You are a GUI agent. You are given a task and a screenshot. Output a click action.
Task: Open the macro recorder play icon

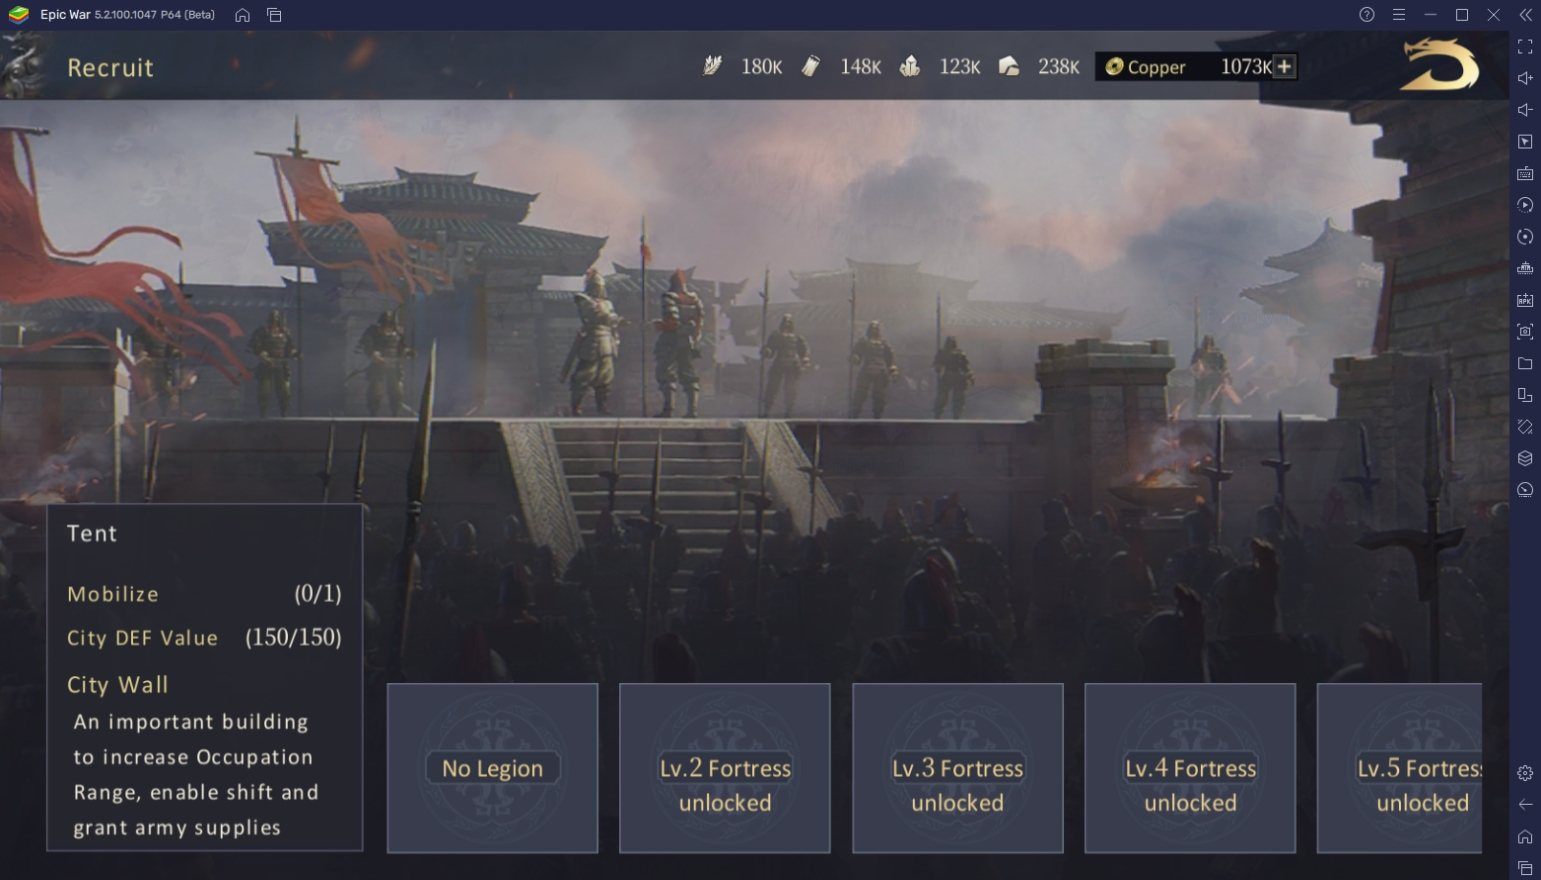click(x=1525, y=205)
